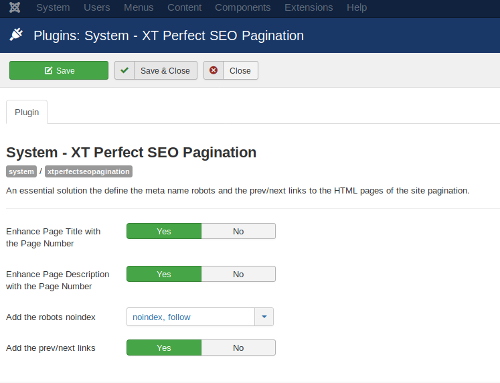Viewport: 500px width, 383px height.
Task: Open the Help menu
Action: click(357, 7)
